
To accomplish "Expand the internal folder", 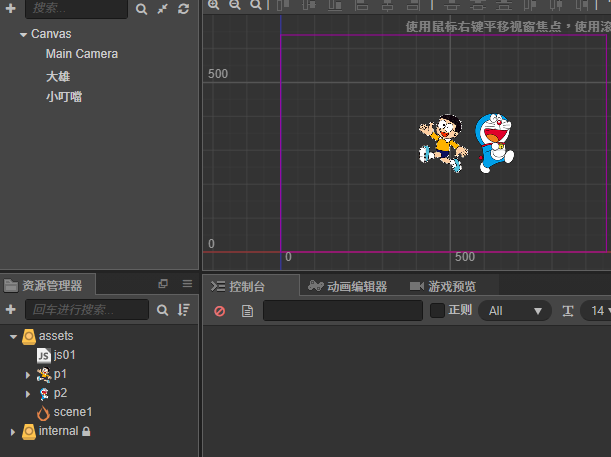I will coord(13,432).
